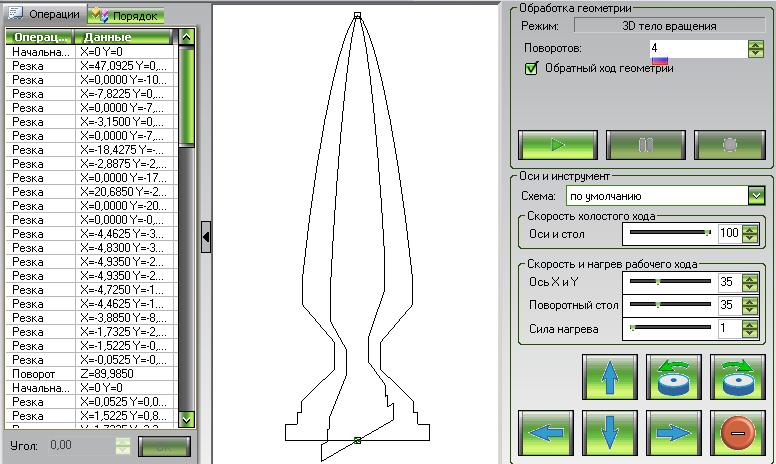
Task: Click the red round minus button
Action: [738, 433]
